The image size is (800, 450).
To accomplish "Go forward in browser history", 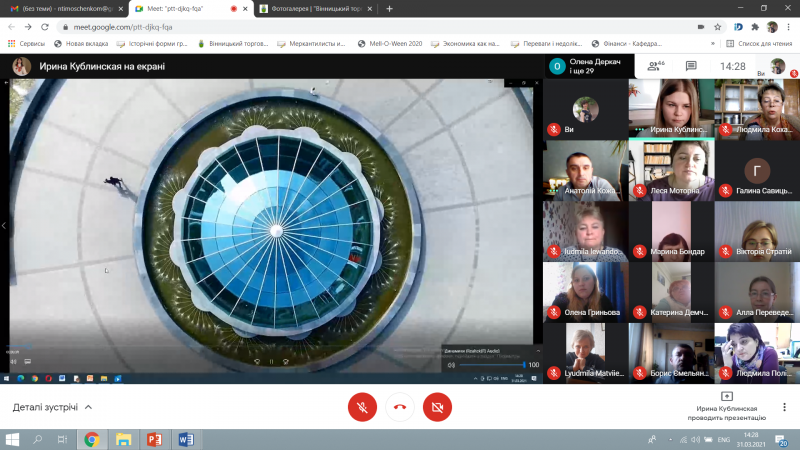I will (x=28, y=27).
